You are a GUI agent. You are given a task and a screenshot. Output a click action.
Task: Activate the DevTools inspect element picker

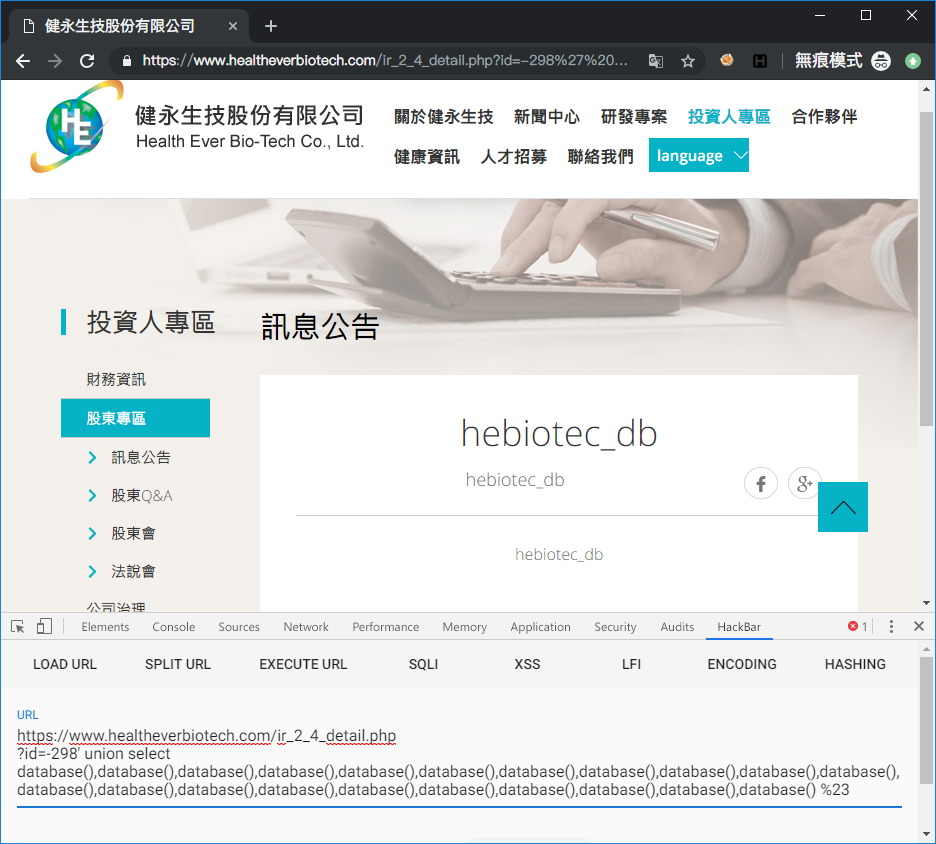18,627
